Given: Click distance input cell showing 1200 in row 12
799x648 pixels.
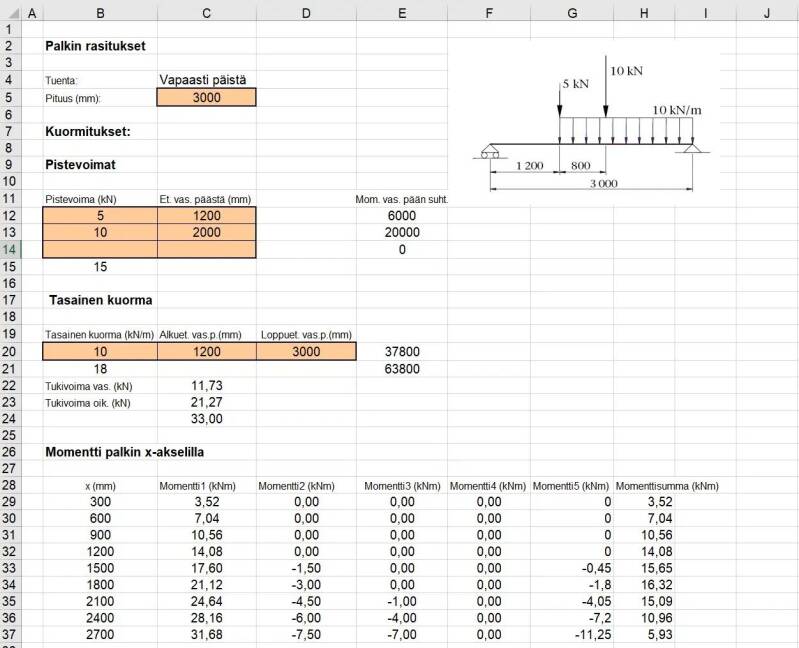Looking at the screenshot, I should click(x=206, y=215).
